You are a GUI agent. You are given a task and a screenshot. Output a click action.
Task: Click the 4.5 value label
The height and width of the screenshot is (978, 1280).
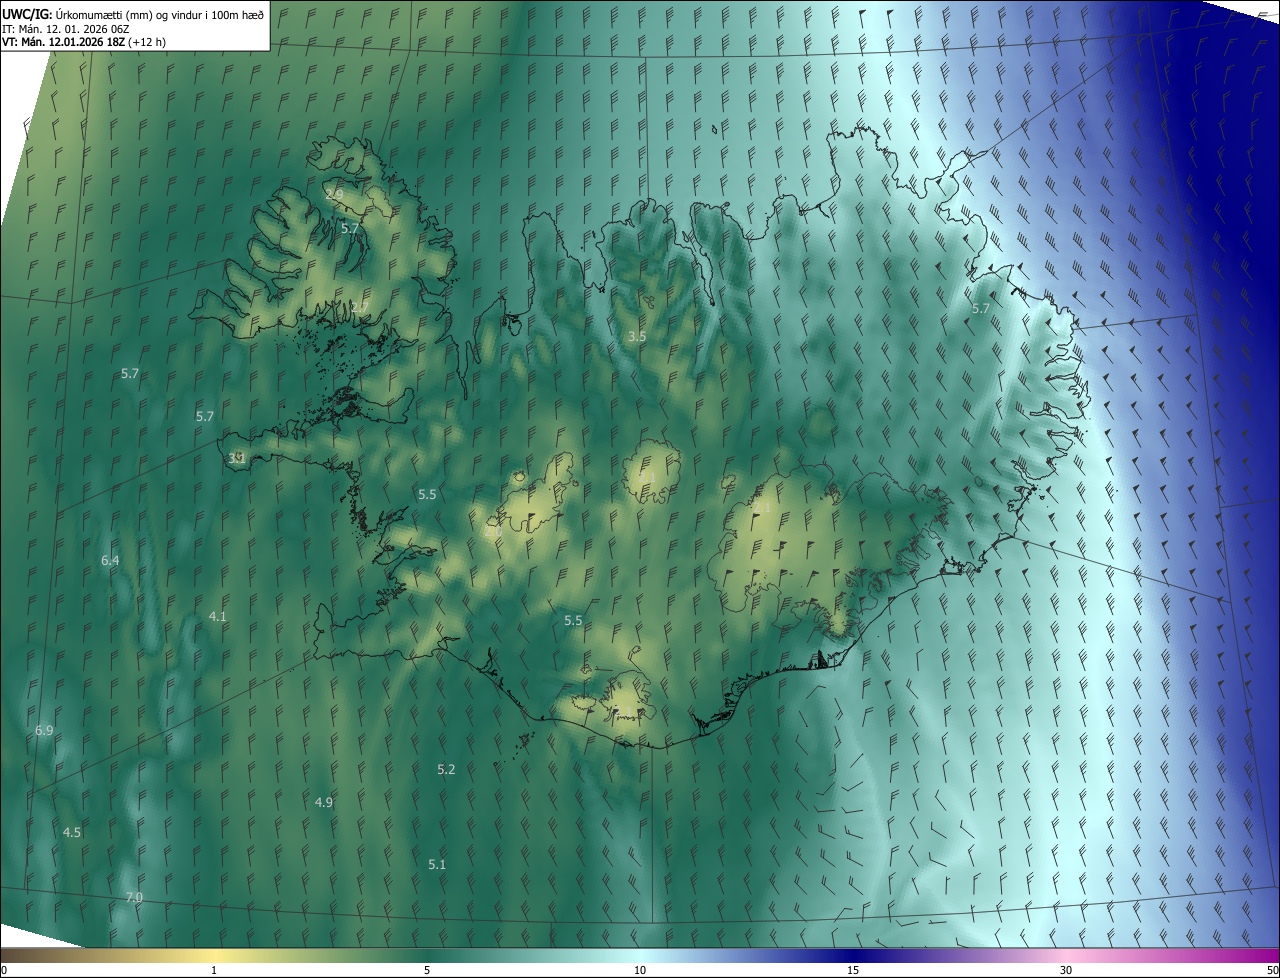pos(72,832)
